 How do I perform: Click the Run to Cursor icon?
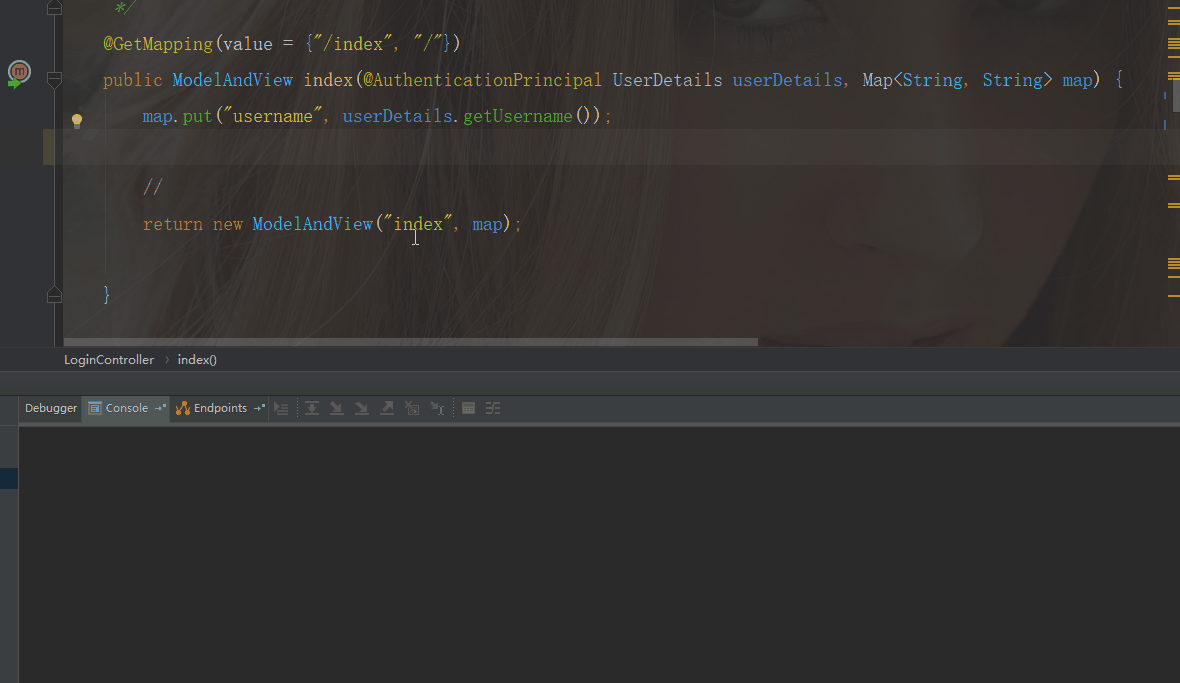click(437, 408)
